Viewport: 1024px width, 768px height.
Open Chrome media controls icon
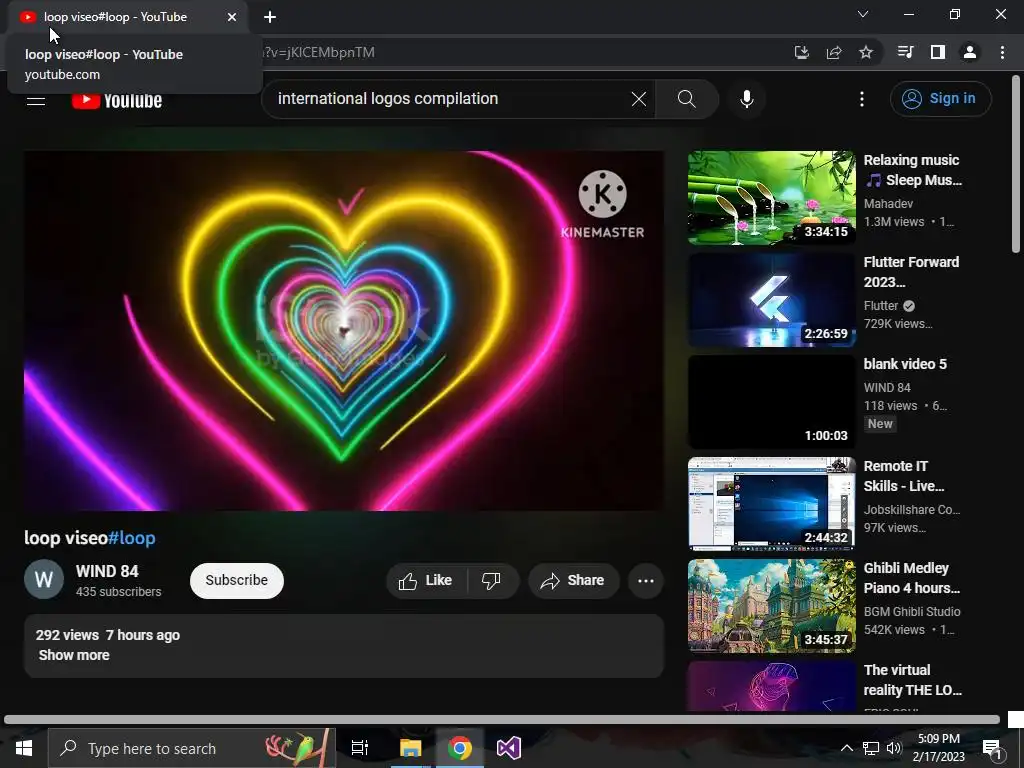pyautogui.click(x=905, y=52)
